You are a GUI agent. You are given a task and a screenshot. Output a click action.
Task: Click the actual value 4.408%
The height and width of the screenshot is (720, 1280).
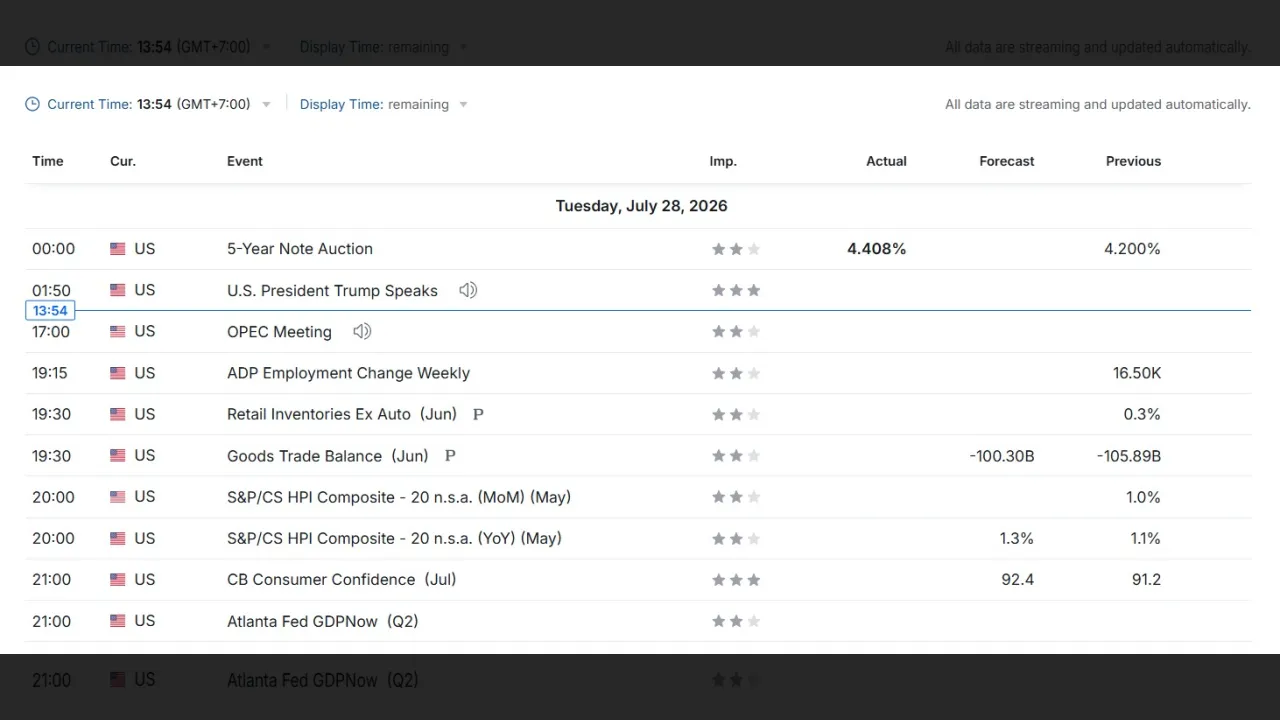point(876,249)
